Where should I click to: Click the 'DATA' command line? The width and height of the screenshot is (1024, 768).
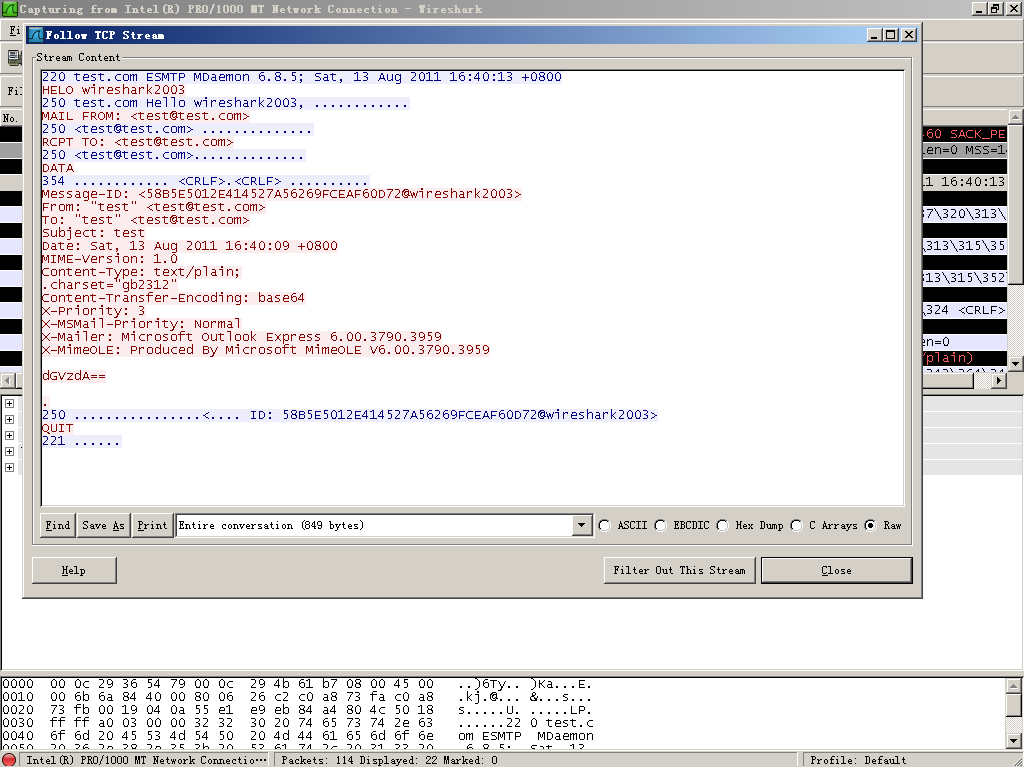tap(58, 168)
